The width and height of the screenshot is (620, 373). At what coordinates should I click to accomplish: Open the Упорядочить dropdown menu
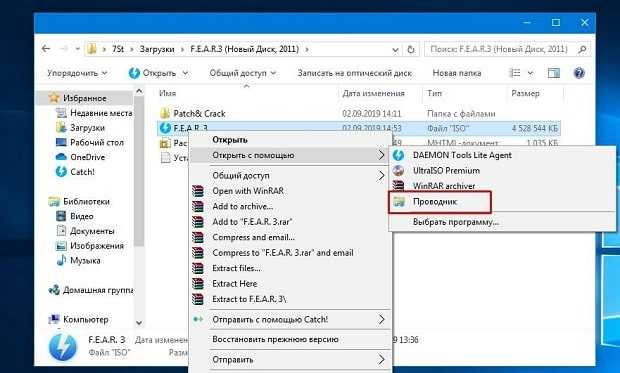click(x=77, y=73)
